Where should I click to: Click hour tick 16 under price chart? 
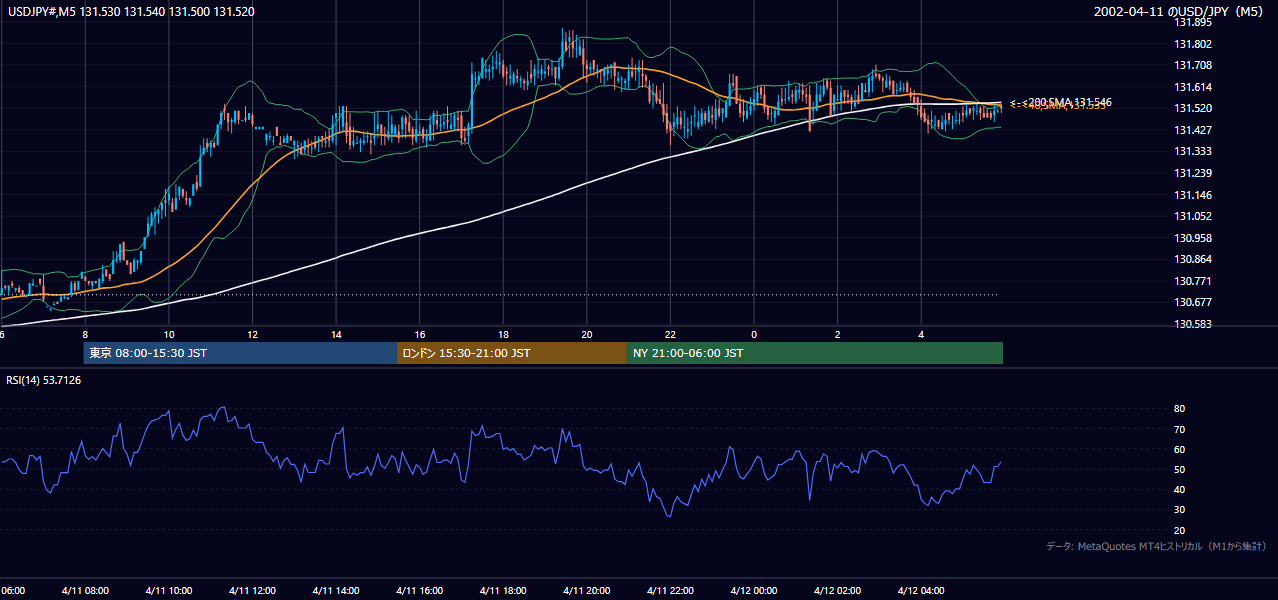tap(420, 335)
